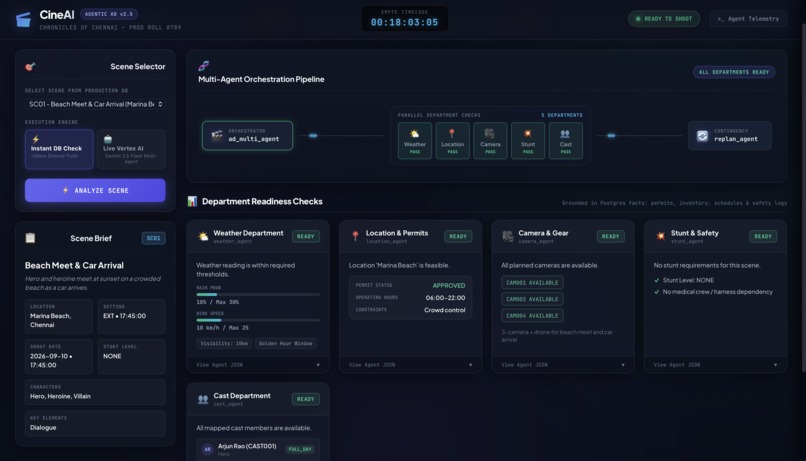Click the APPROVED permit status value
Screen dimensions: 806x461
[x=449, y=285]
